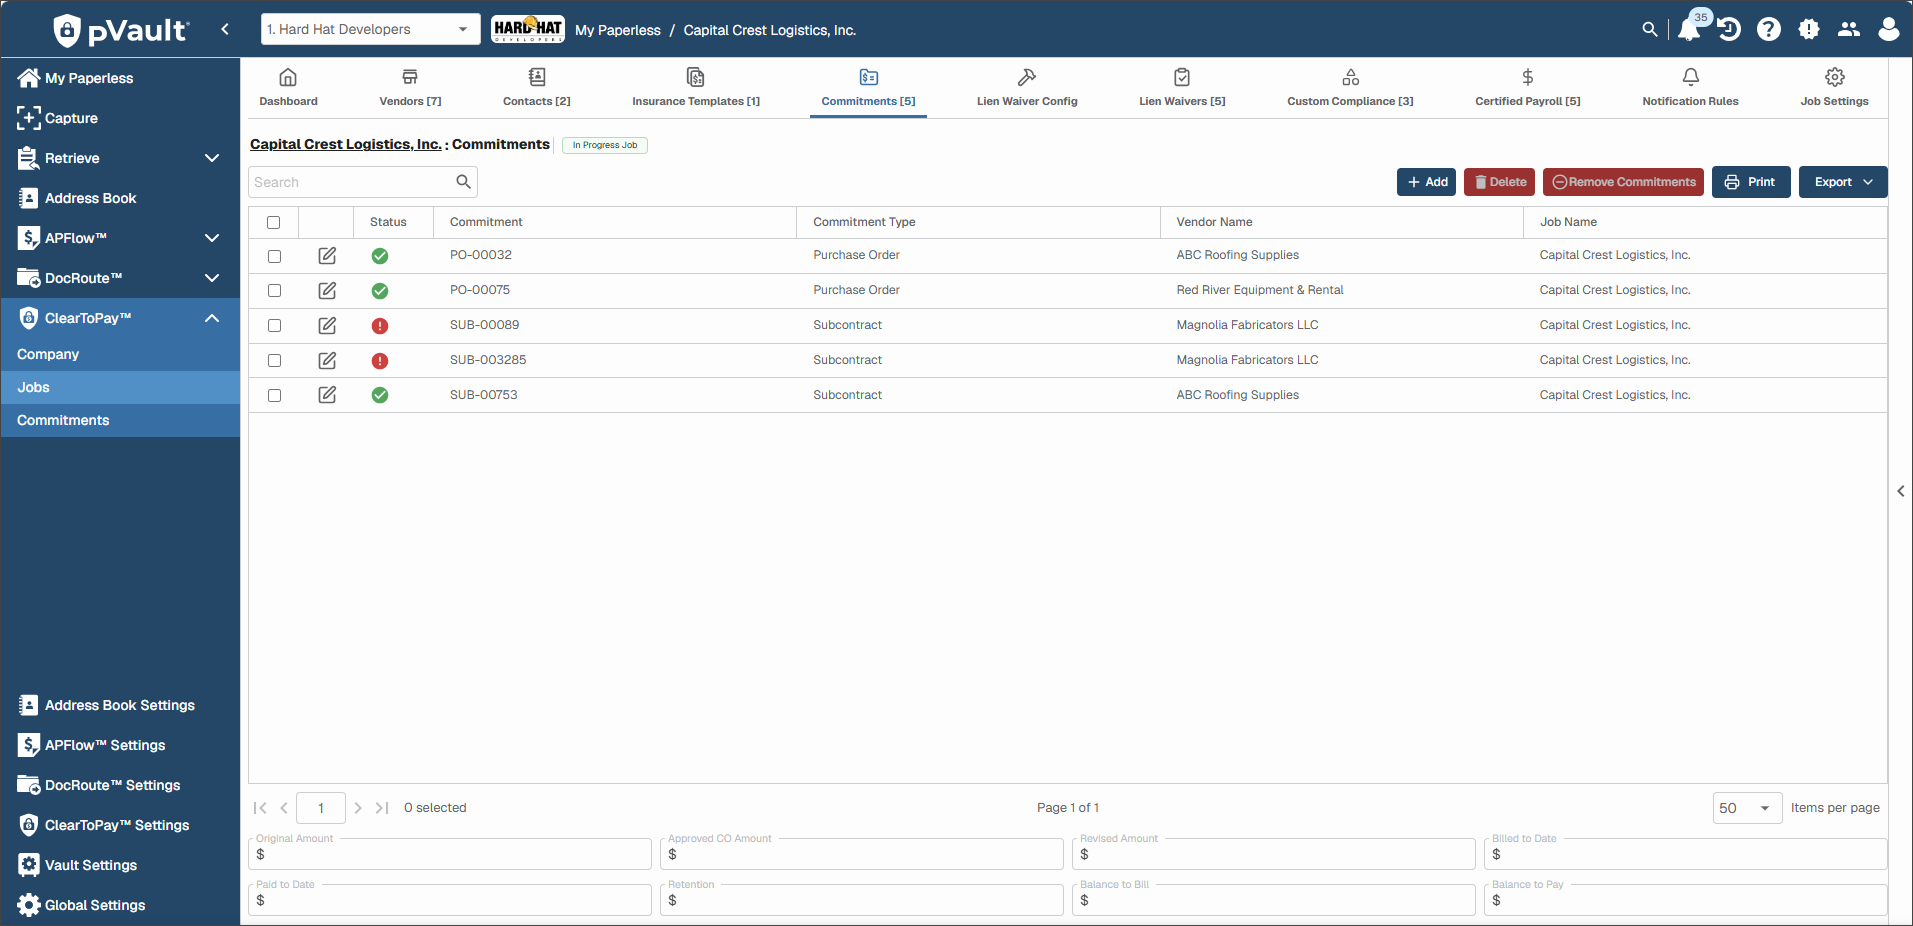Open the help question mark icon
The height and width of the screenshot is (926, 1913).
tap(1769, 29)
